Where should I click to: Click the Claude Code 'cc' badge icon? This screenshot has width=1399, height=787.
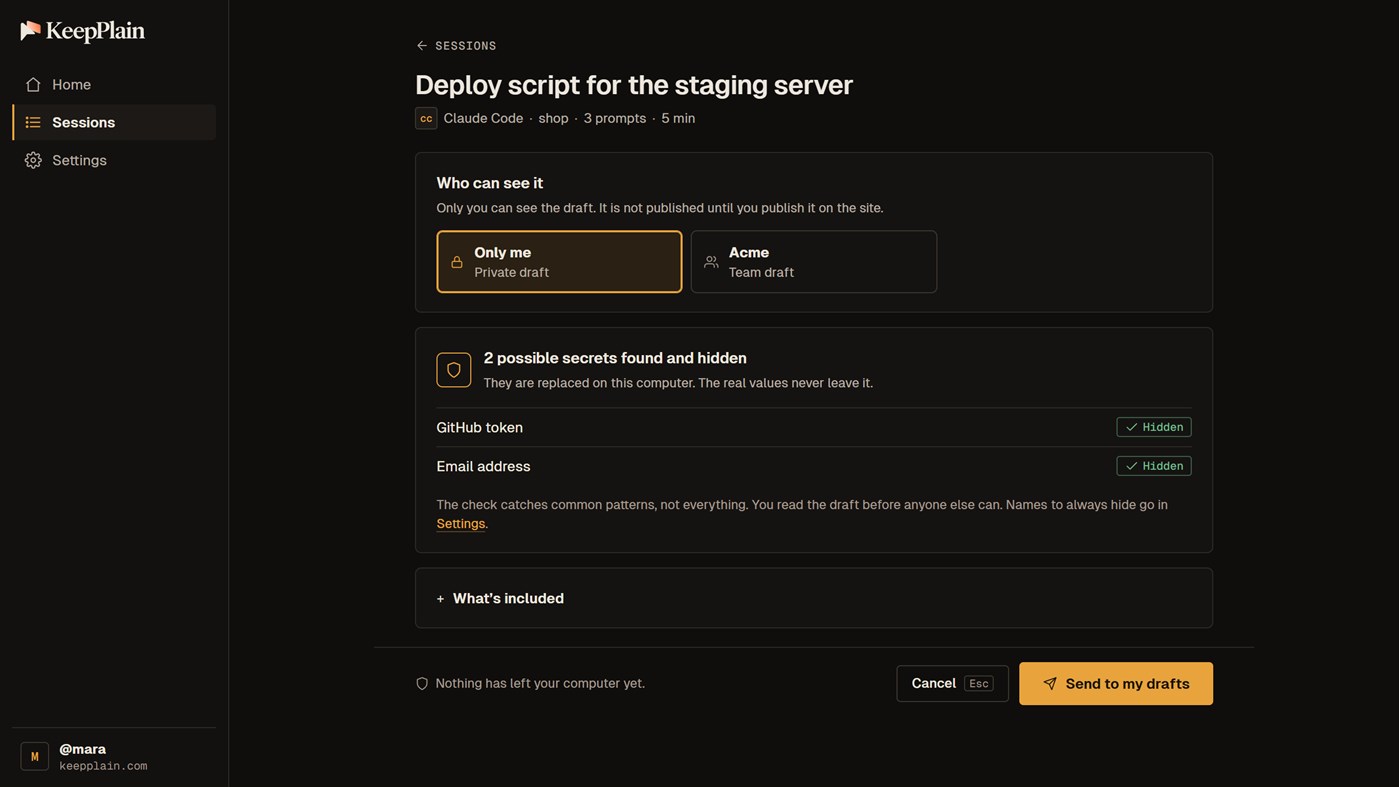tap(426, 118)
